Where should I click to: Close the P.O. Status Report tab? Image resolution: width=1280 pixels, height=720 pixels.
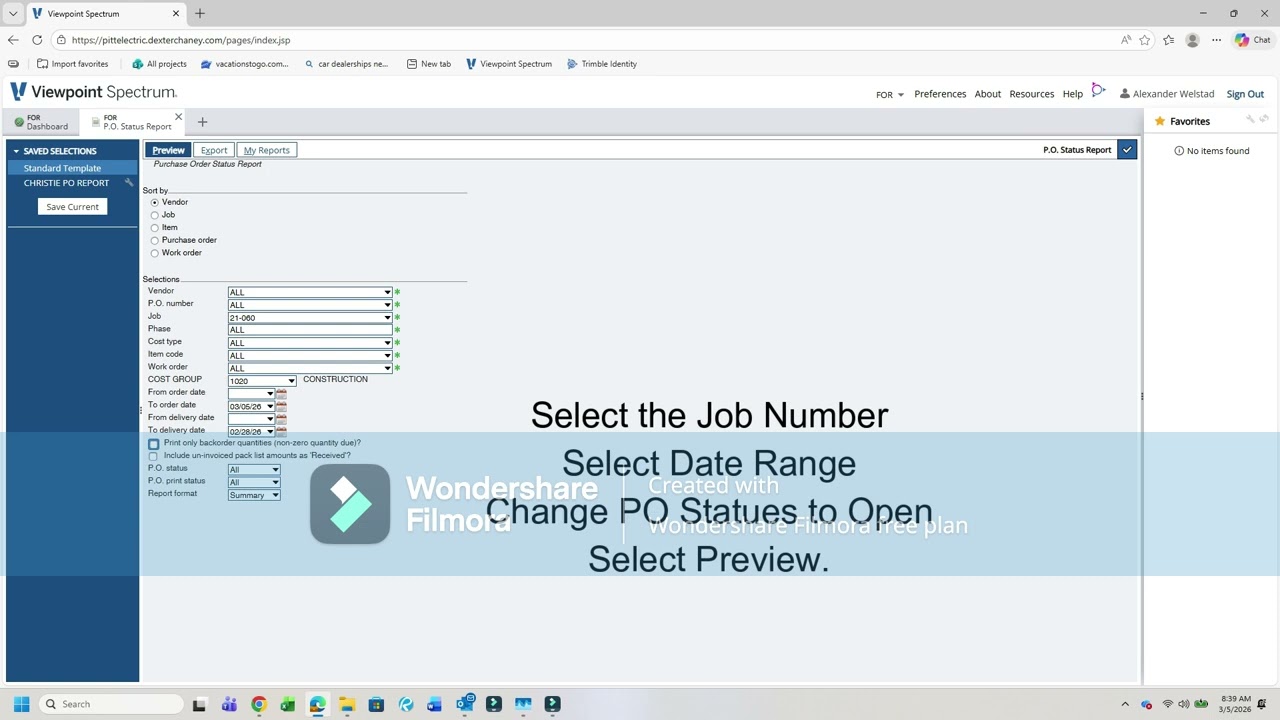(x=179, y=117)
